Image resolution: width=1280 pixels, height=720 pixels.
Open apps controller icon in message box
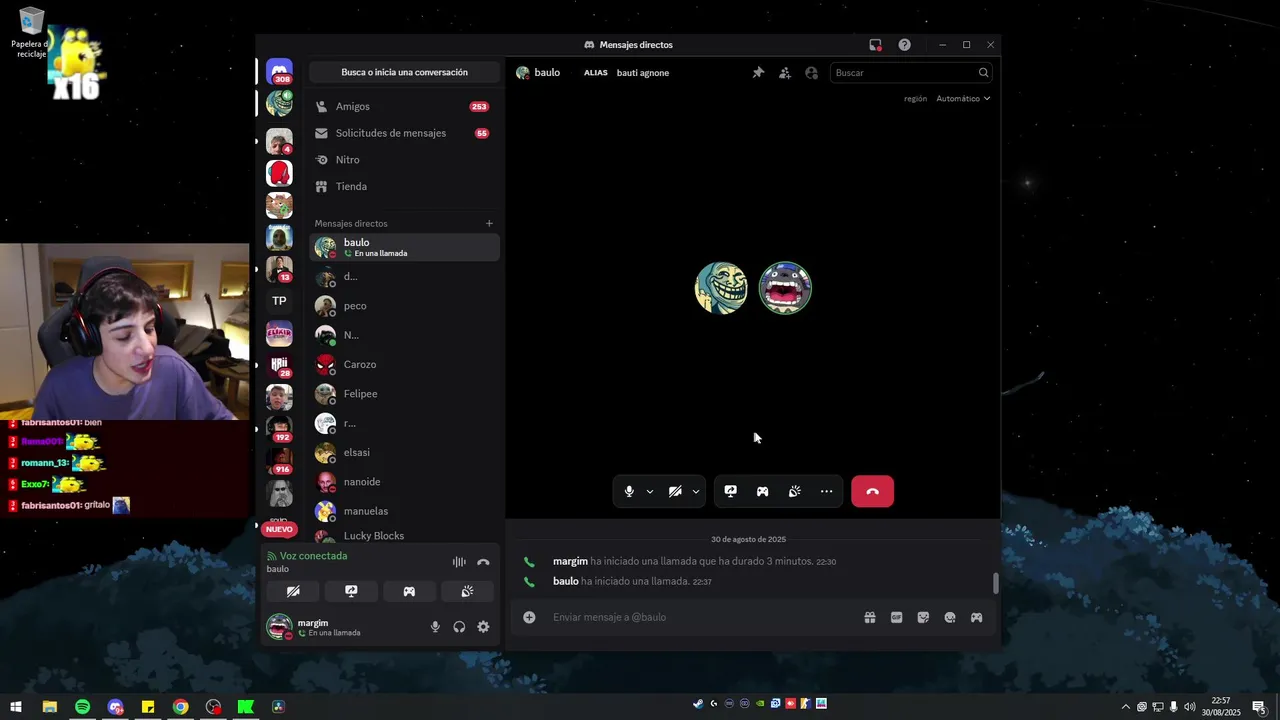[x=976, y=617]
